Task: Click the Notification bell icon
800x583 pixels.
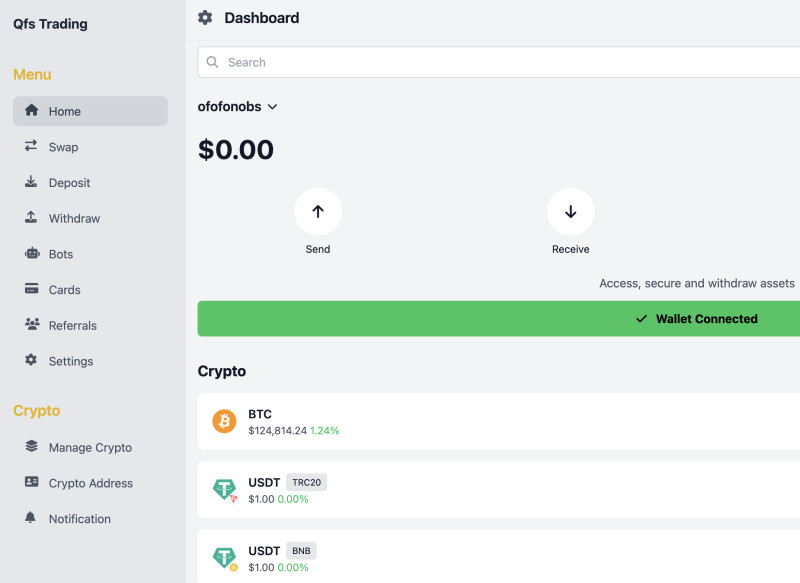Action: (31, 518)
